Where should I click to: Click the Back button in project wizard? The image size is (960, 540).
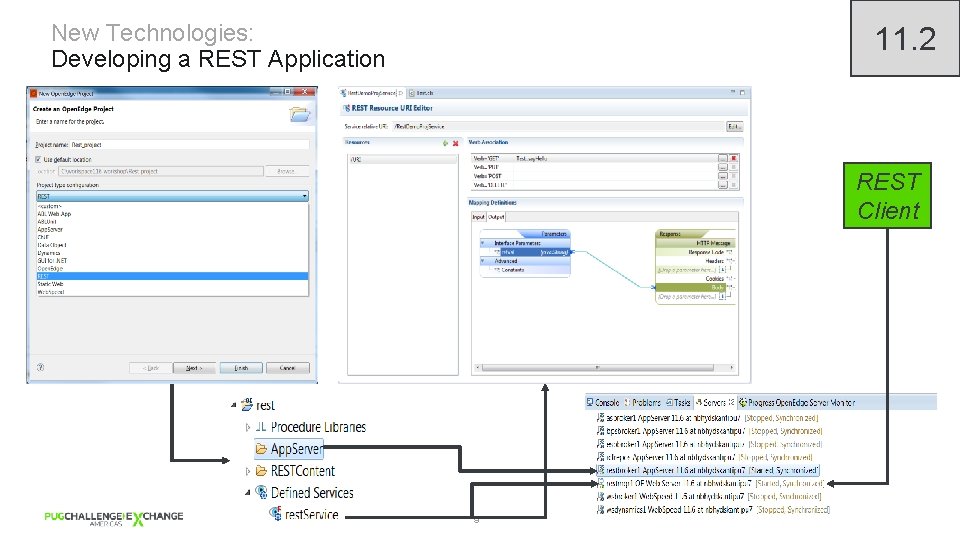point(151,368)
